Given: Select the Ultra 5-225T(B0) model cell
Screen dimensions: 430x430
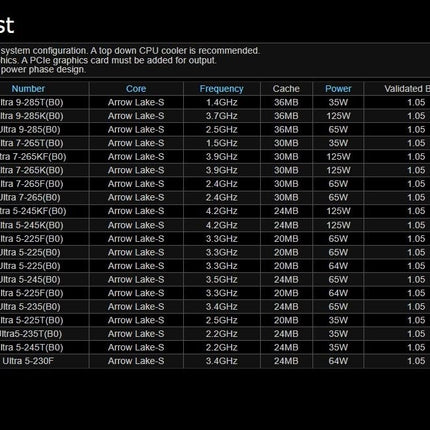Looking at the screenshot, I should tap(31, 320).
